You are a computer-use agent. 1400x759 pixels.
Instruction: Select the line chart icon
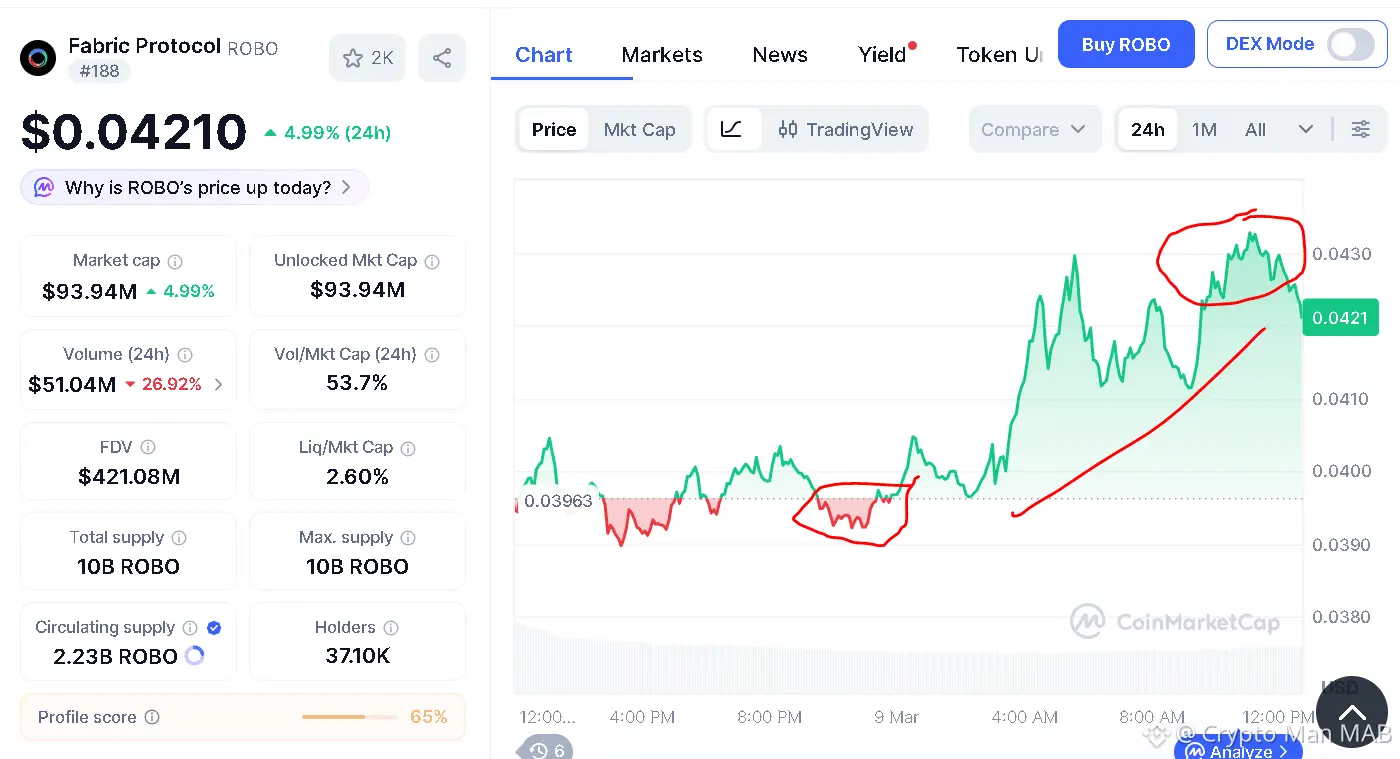click(x=731, y=129)
